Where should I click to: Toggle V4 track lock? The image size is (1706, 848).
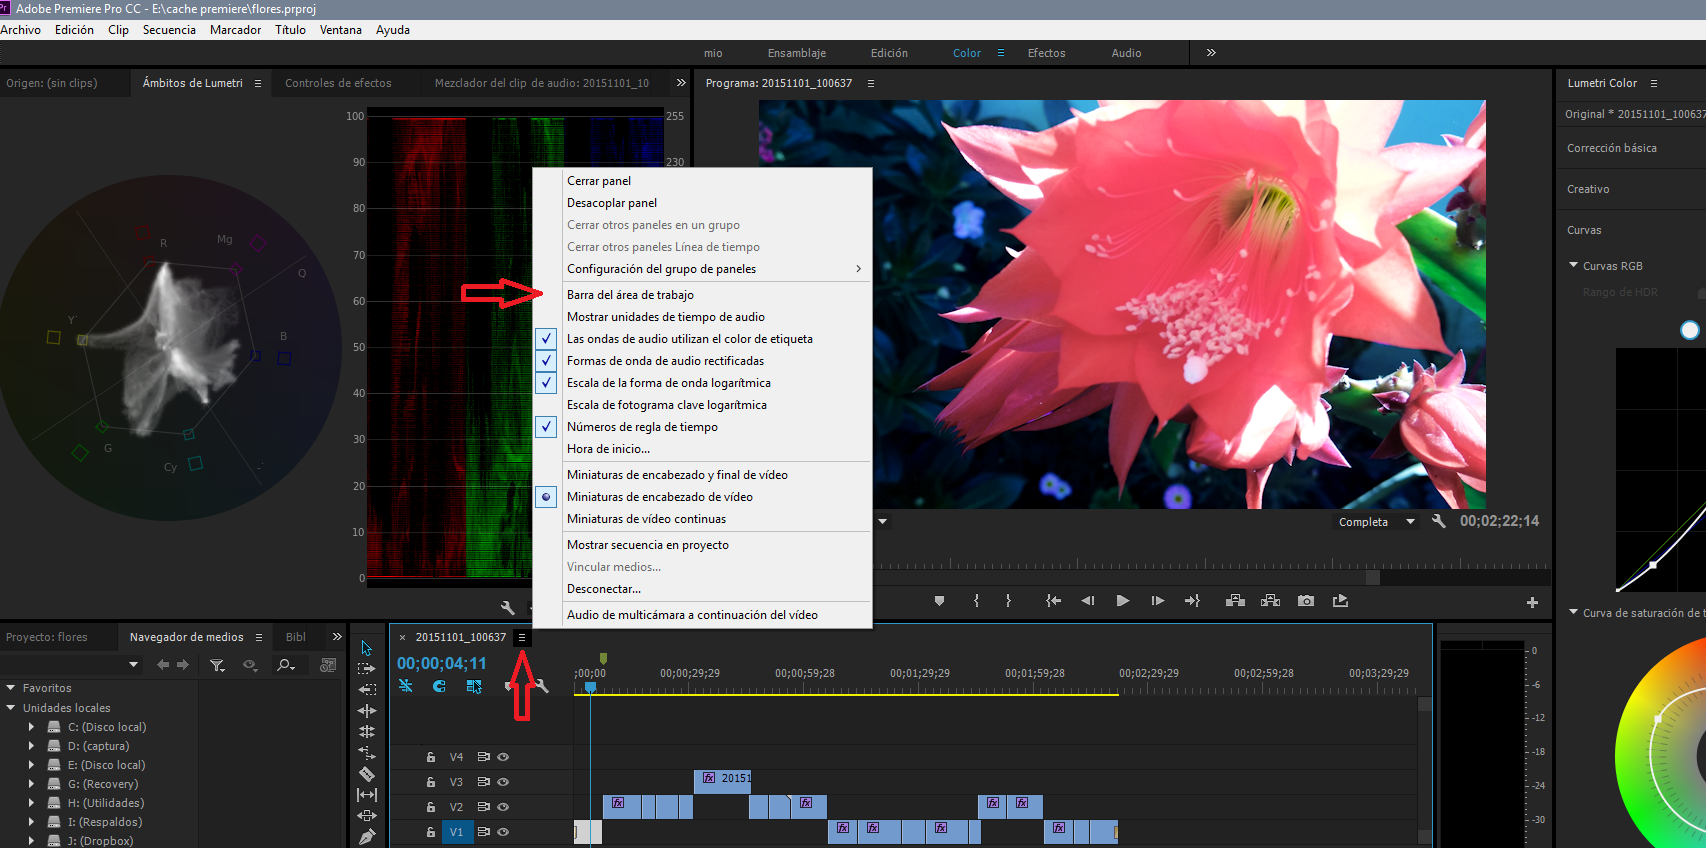(431, 757)
